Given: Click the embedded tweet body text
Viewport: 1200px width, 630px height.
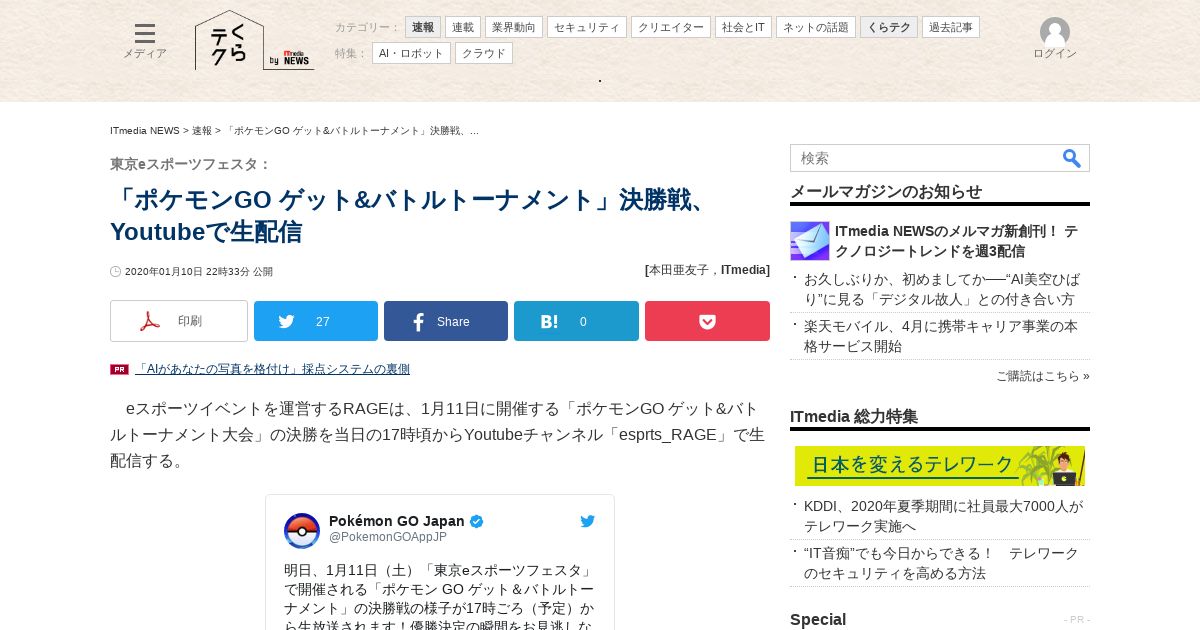Looking at the screenshot, I should coord(439,598).
